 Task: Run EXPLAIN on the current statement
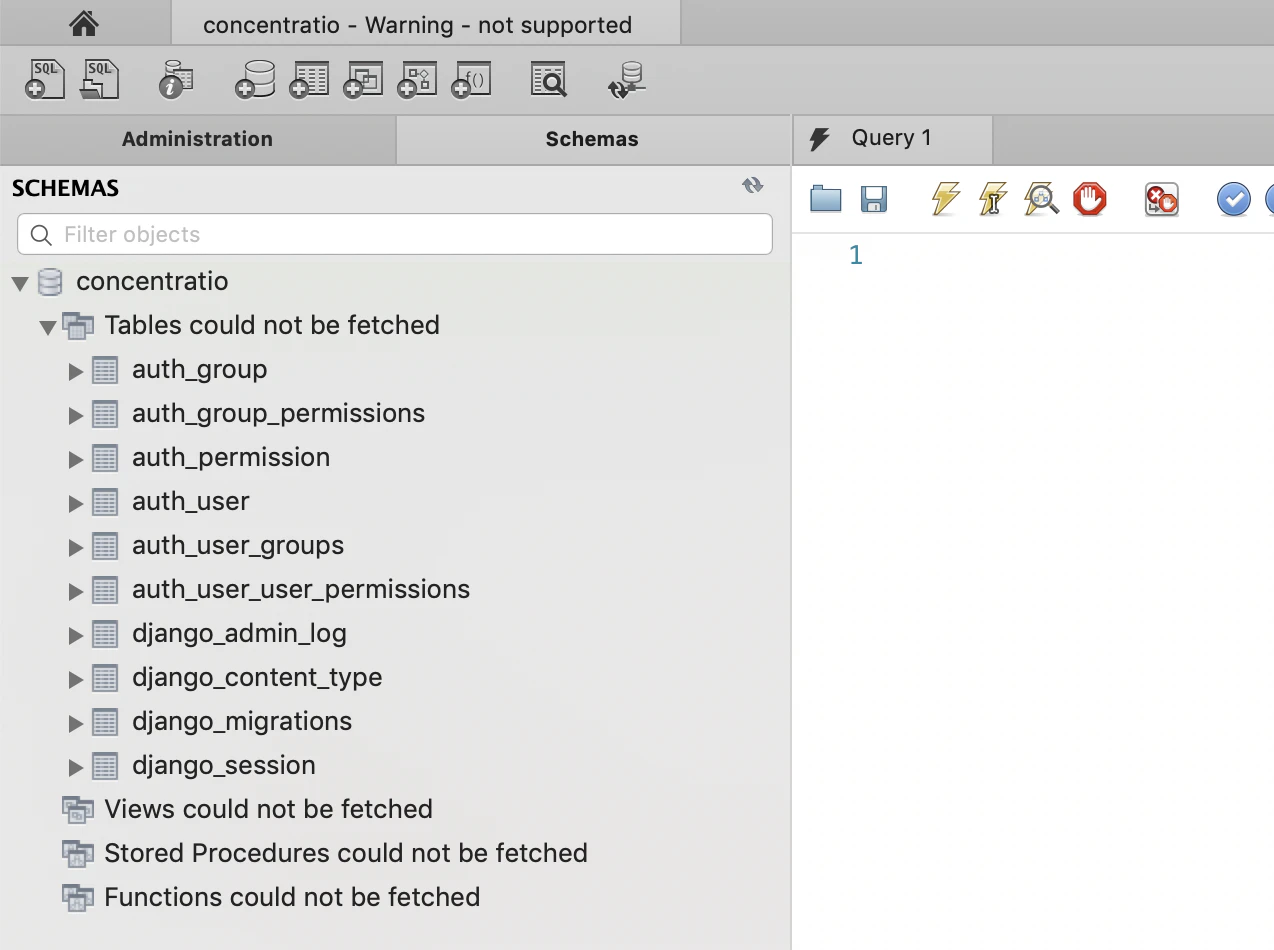tap(1041, 199)
